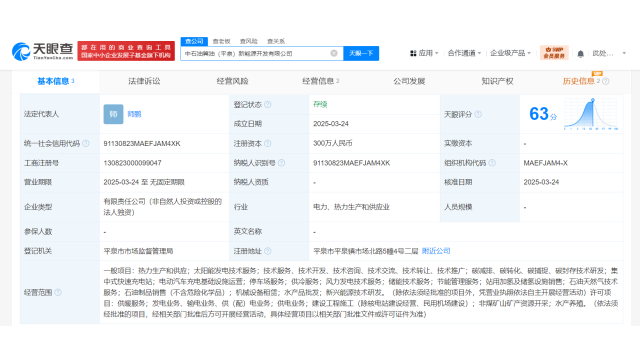This screenshot has width=640, height=360.
Task: Show help for 统一社会信用代码
Action: (x=86, y=143)
